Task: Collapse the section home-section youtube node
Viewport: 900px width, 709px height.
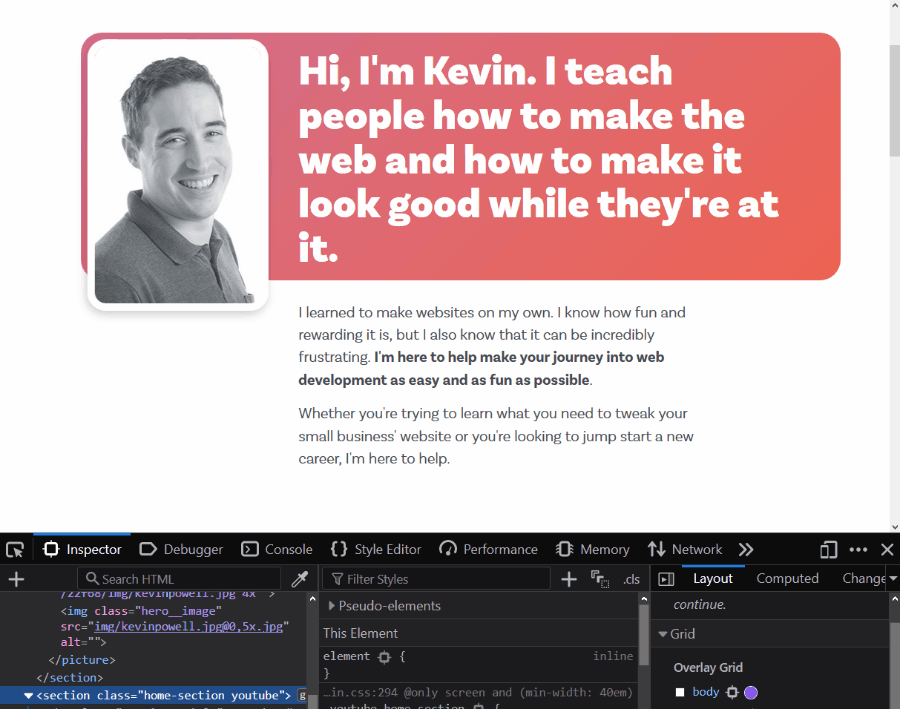Action: coord(28,696)
